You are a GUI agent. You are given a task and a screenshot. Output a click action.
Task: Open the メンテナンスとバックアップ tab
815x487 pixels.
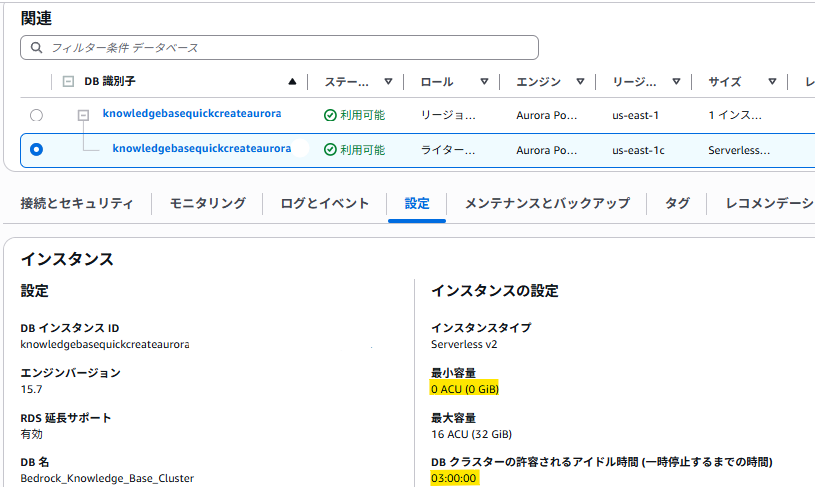coord(547,203)
